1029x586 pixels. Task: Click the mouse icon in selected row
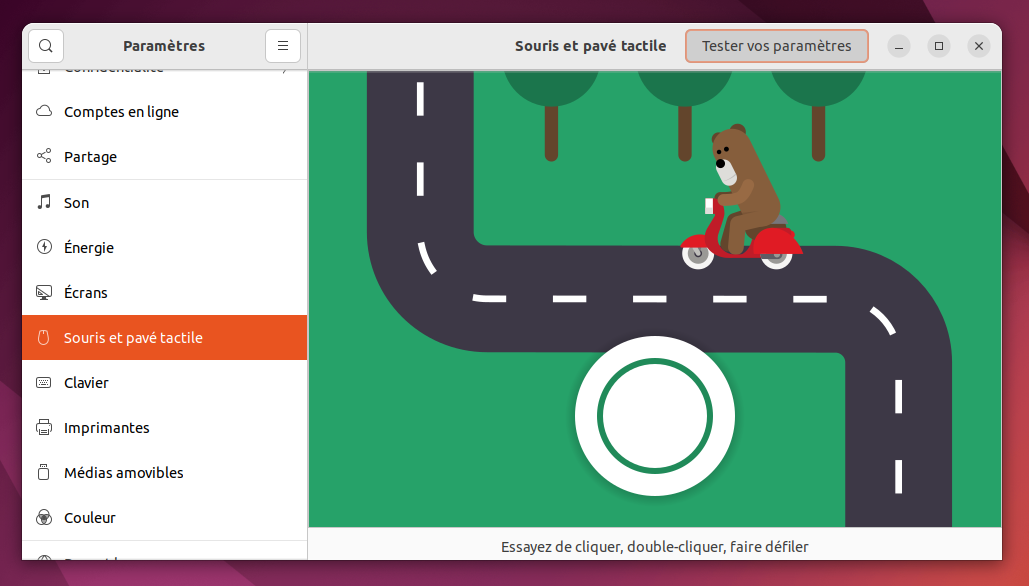(x=44, y=338)
